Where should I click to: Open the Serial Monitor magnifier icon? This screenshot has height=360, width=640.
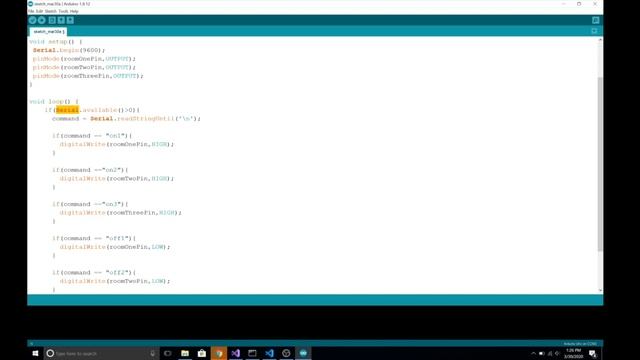596,20
